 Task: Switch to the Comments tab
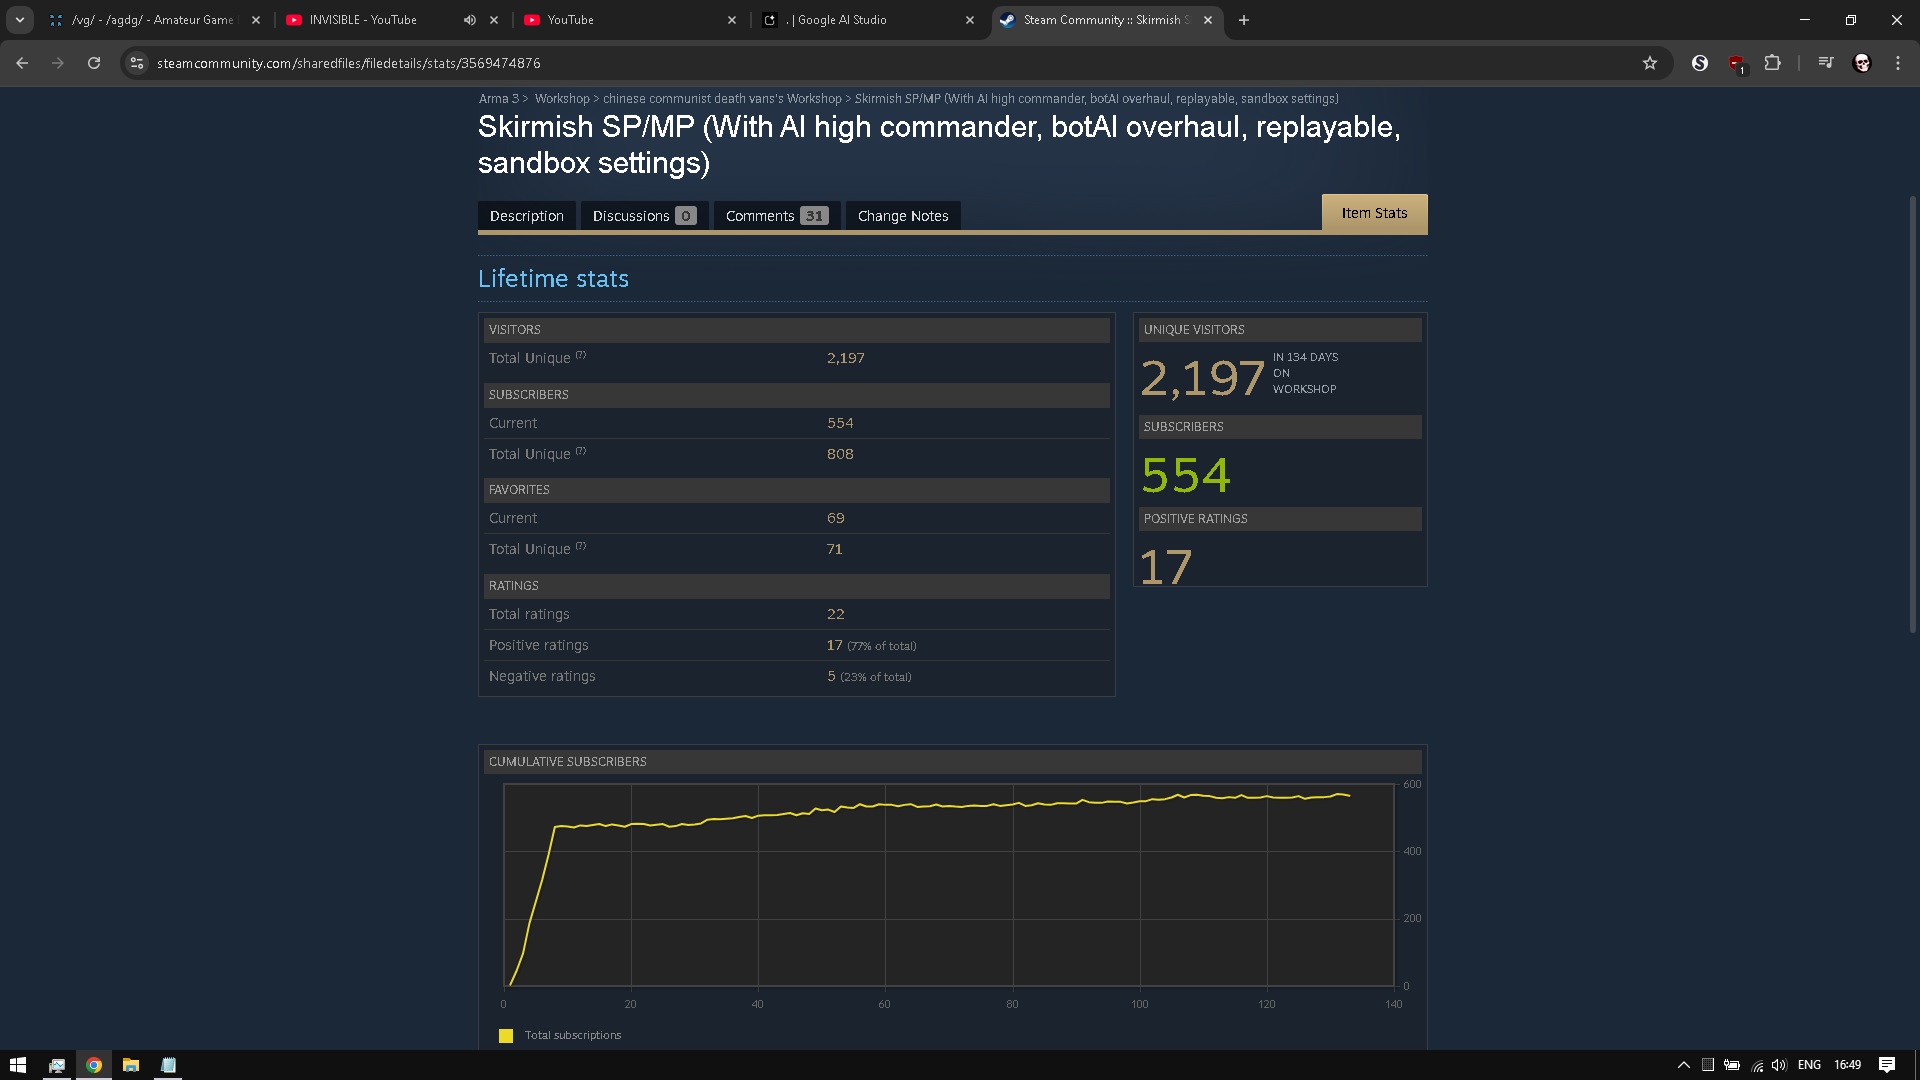click(776, 216)
